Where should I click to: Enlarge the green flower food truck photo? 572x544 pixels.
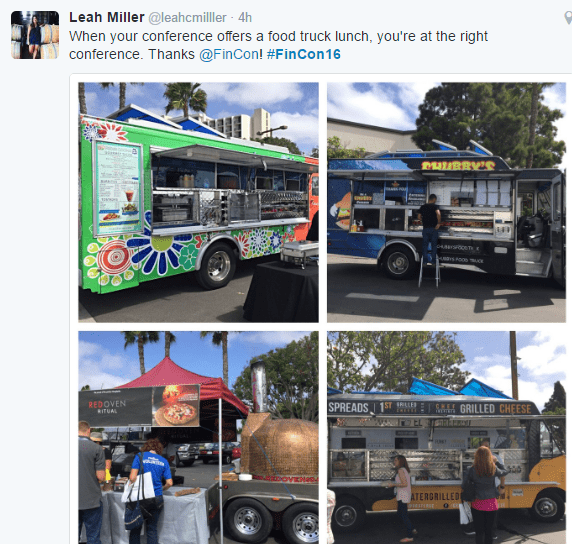[x=198, y=202]
